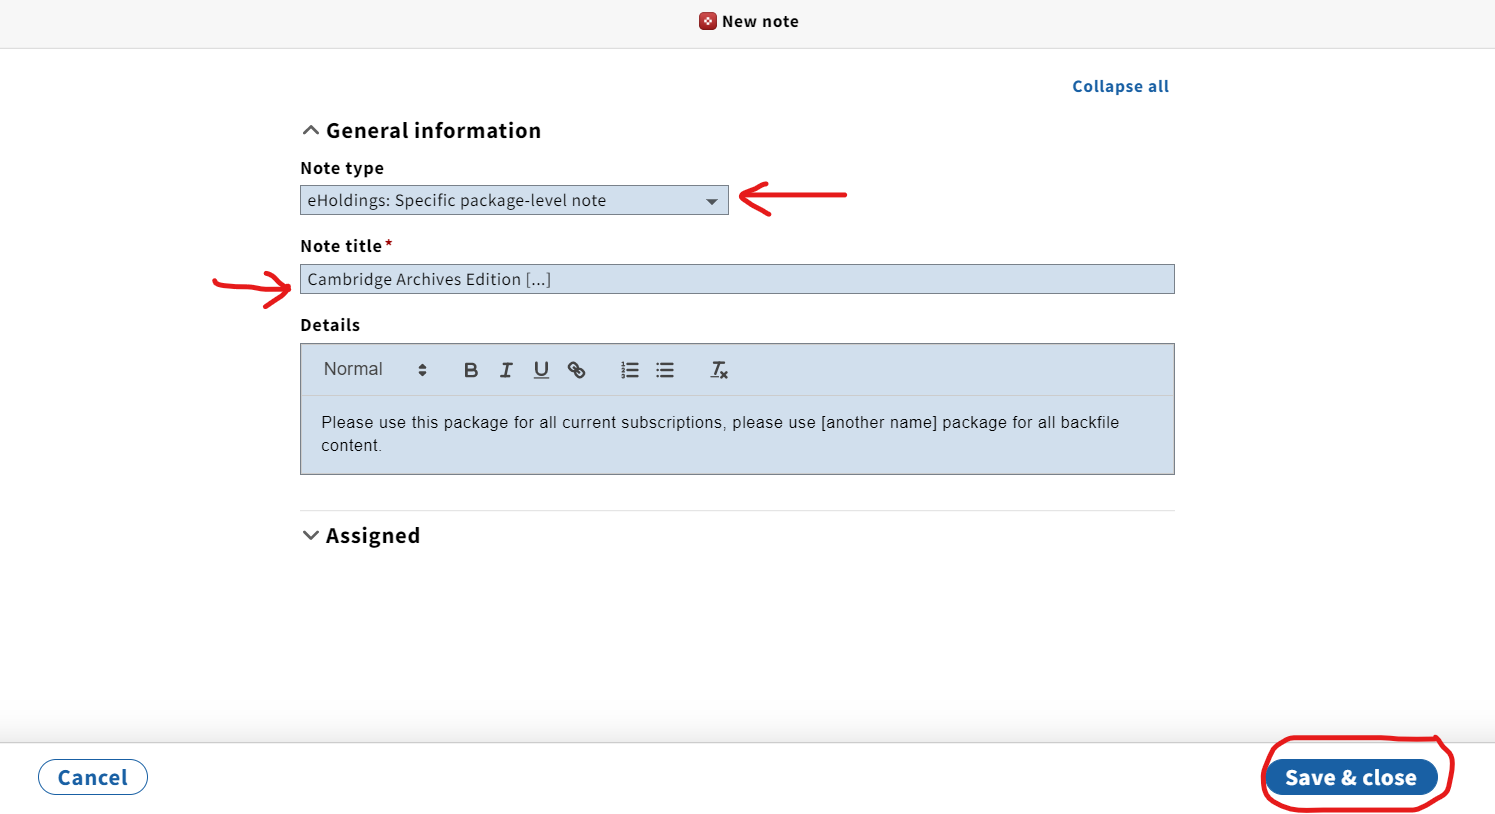Click the Cancel button
The image size is (1495, 814).
pos(93,777)
